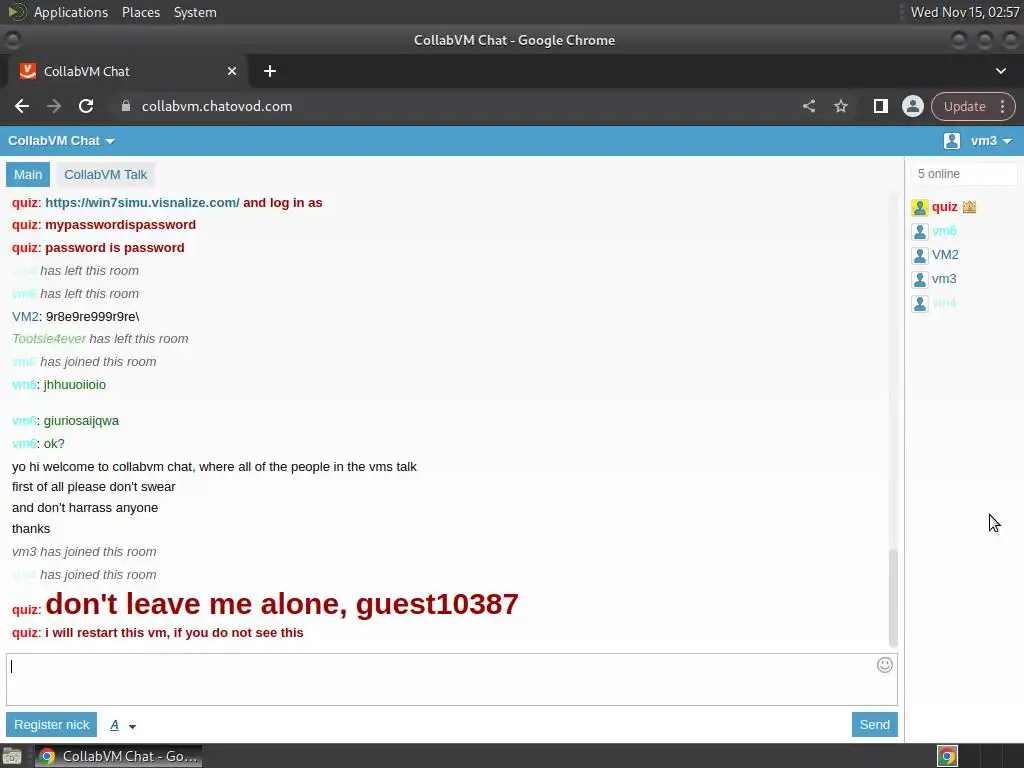Image resolution: width=1024 pixels, height=768 pixels.
Task: Open Chrome's three-dot menu
Action: [x=1002, y=106]
